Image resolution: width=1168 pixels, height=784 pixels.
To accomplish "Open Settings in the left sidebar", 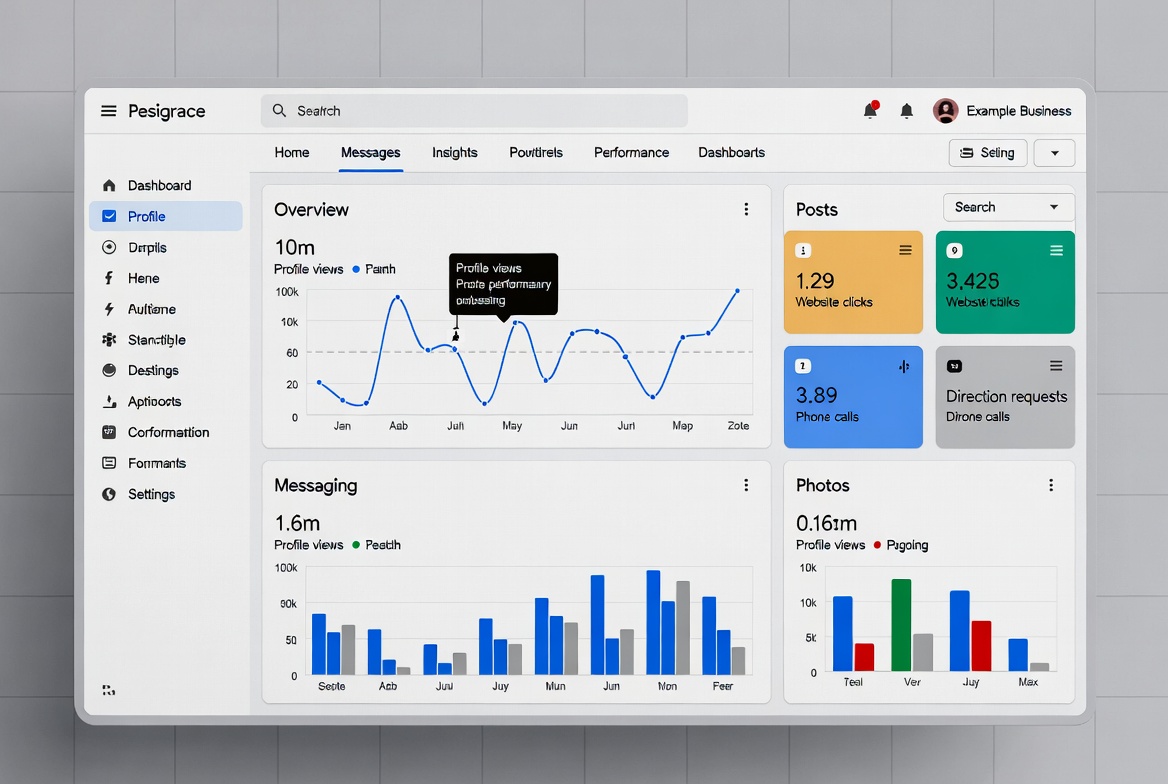I will click(151, 494).
